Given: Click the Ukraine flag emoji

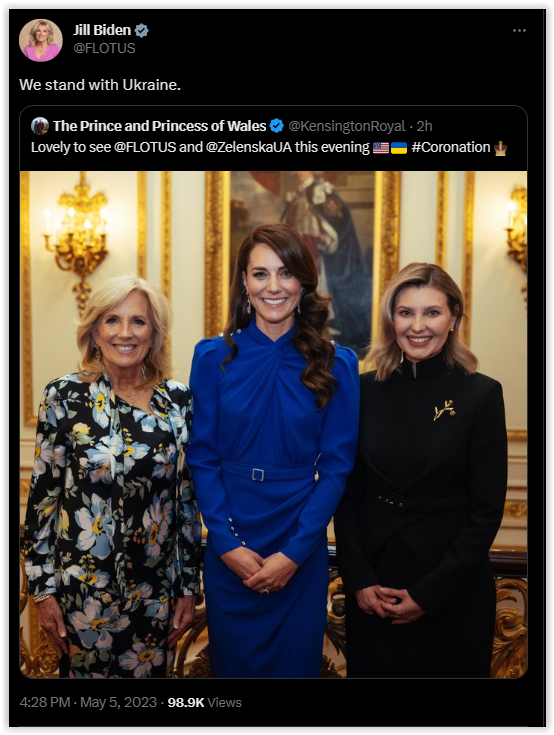Looking at the screenshot, I should (399, 148).
